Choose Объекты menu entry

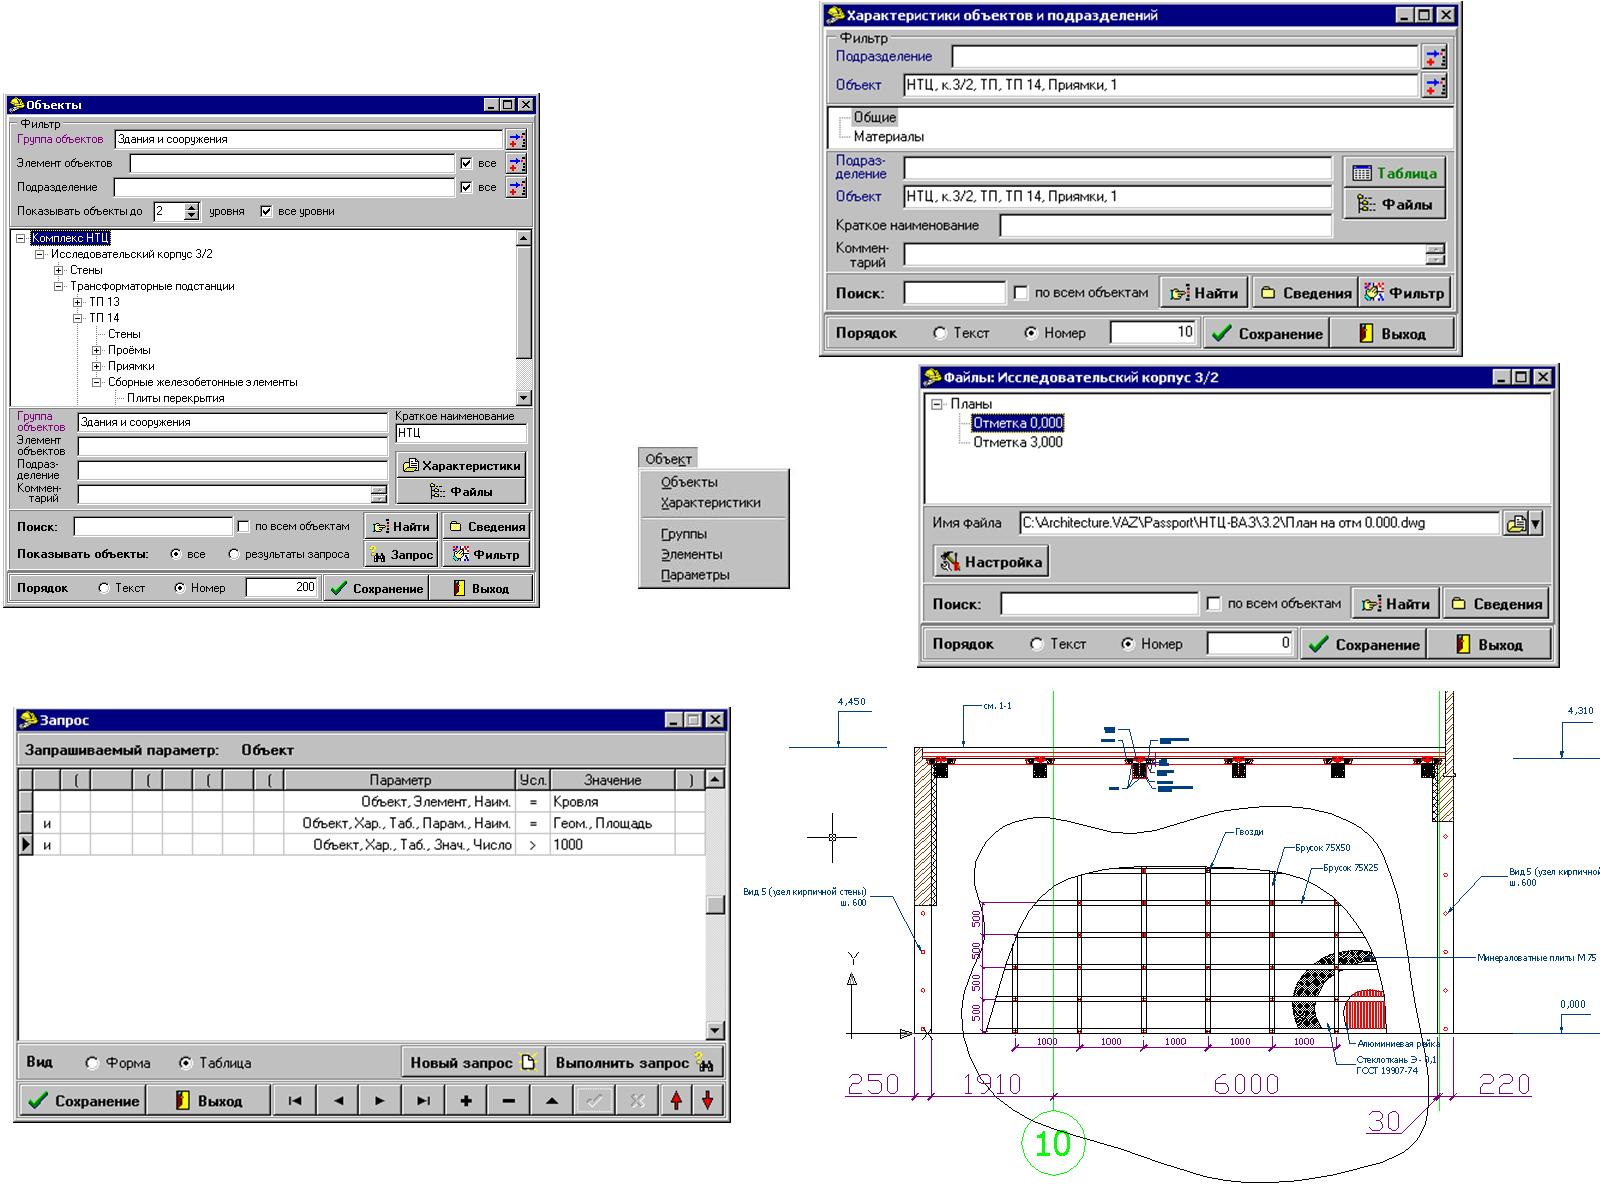[x=689, y=482]
